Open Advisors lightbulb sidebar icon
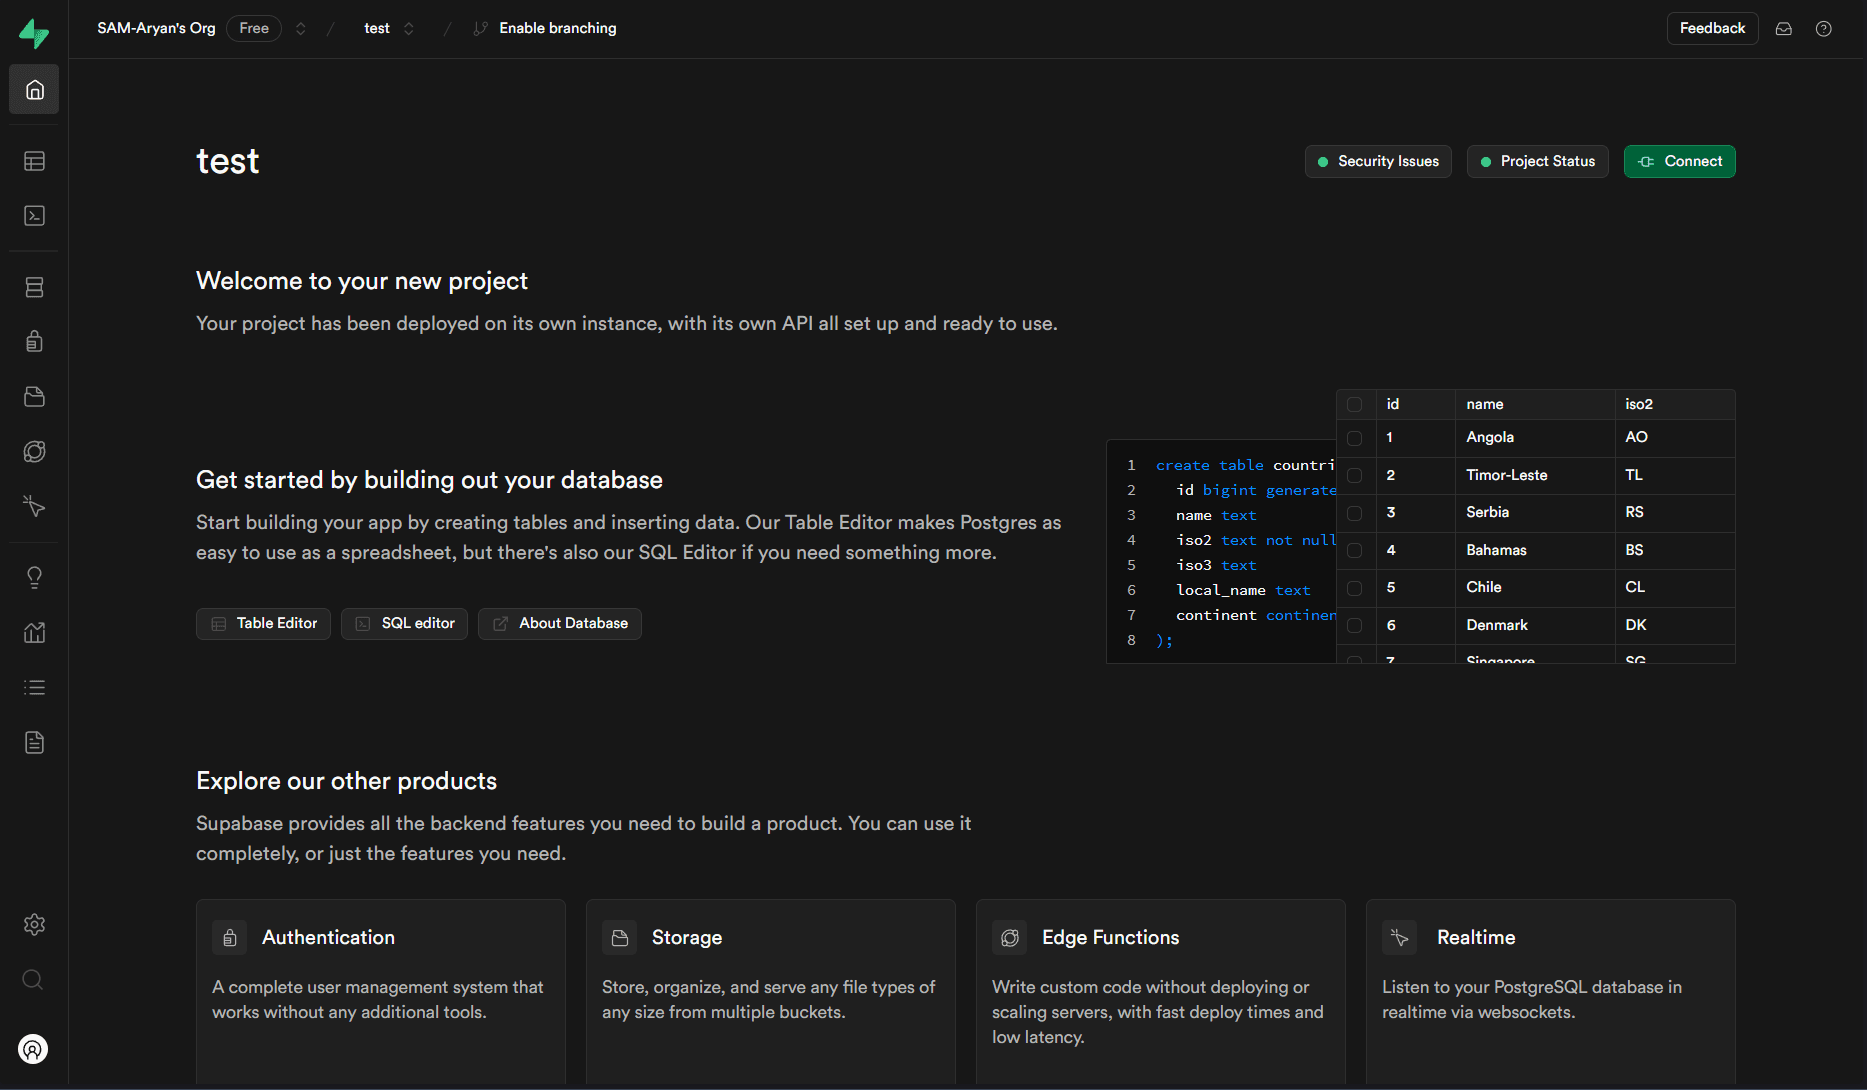1867x1090 pixels. click(34, 578)
